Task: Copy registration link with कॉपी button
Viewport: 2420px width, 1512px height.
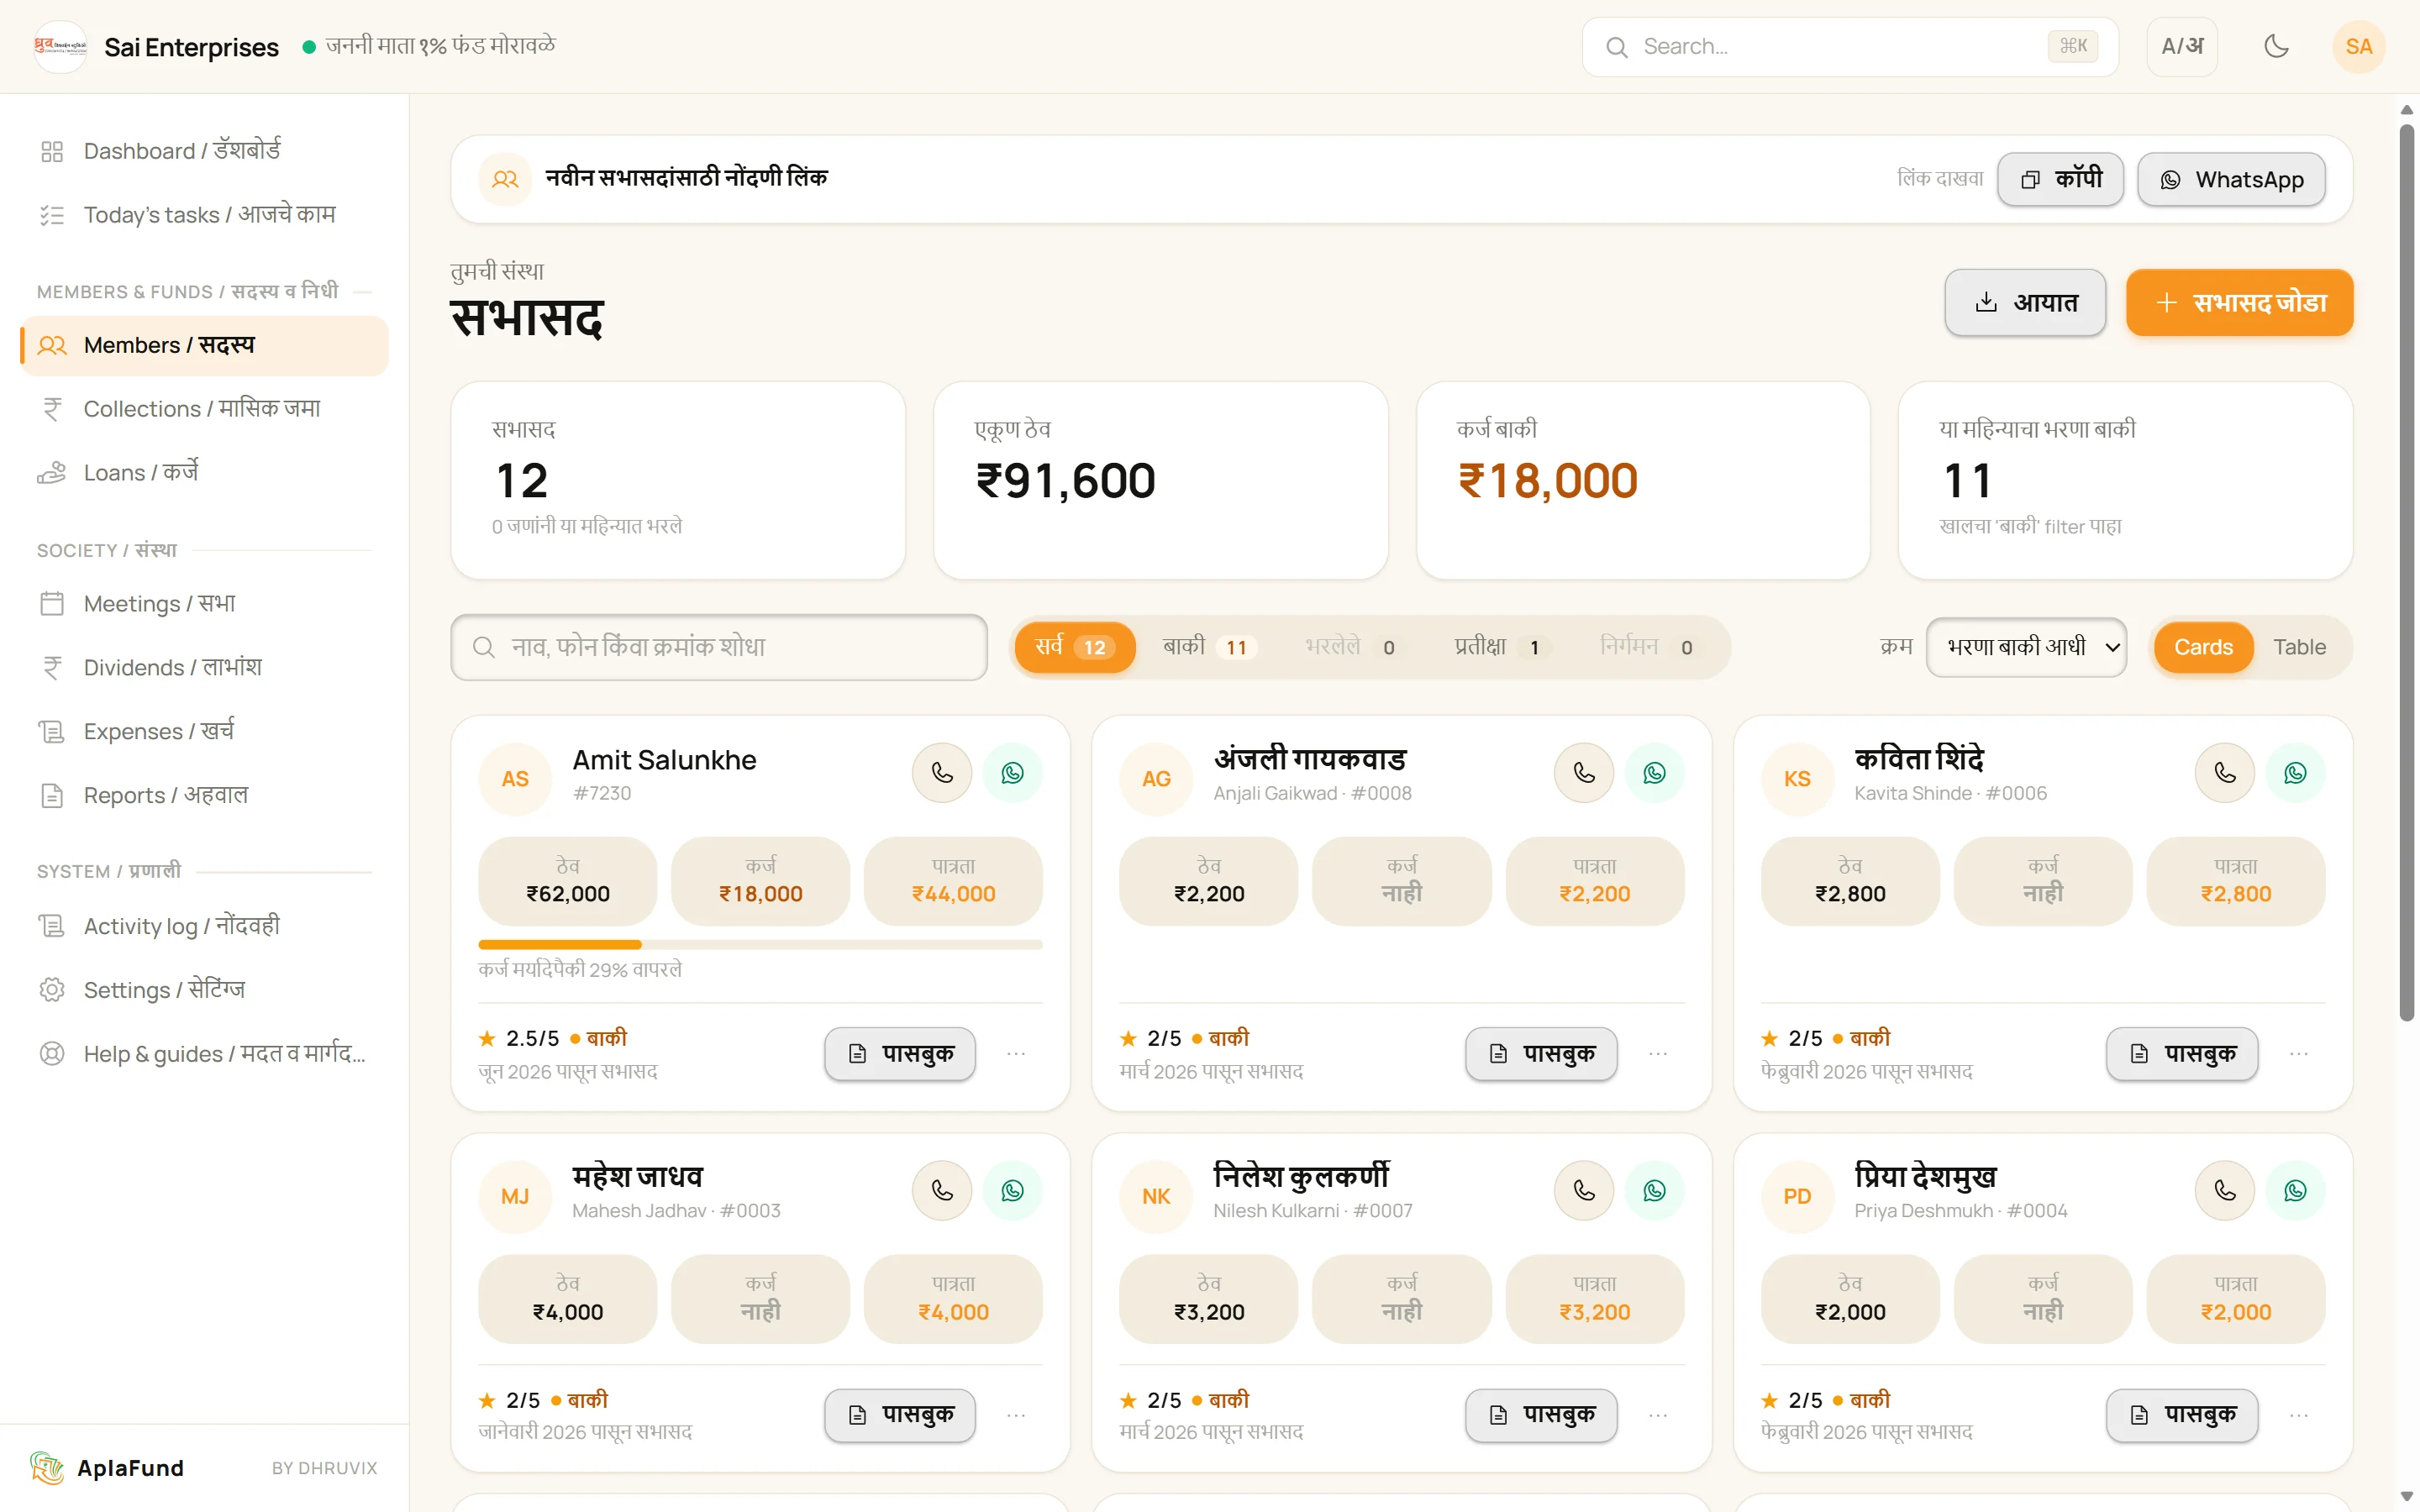Action: 2060,179
